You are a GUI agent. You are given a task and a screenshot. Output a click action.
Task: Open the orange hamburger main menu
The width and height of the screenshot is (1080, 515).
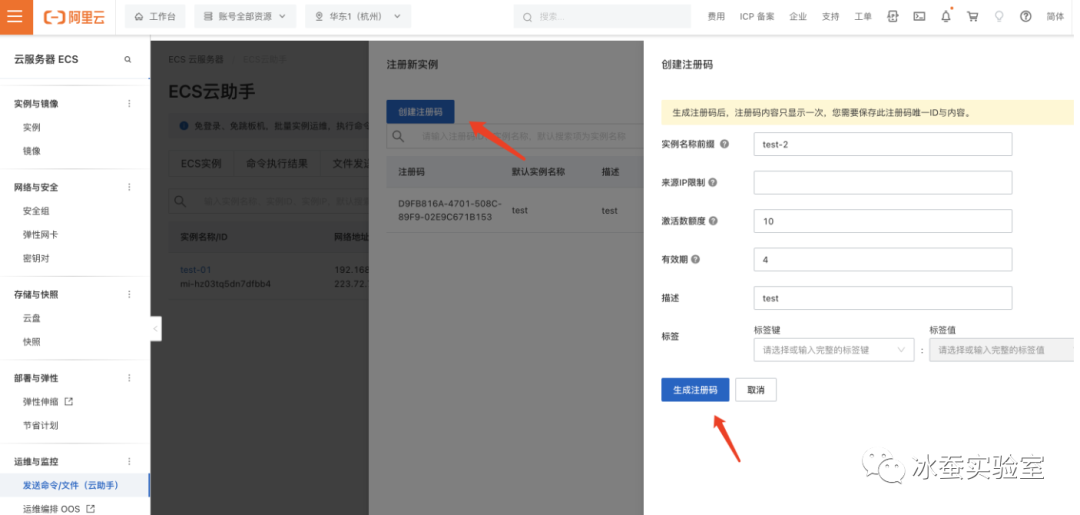16,17
